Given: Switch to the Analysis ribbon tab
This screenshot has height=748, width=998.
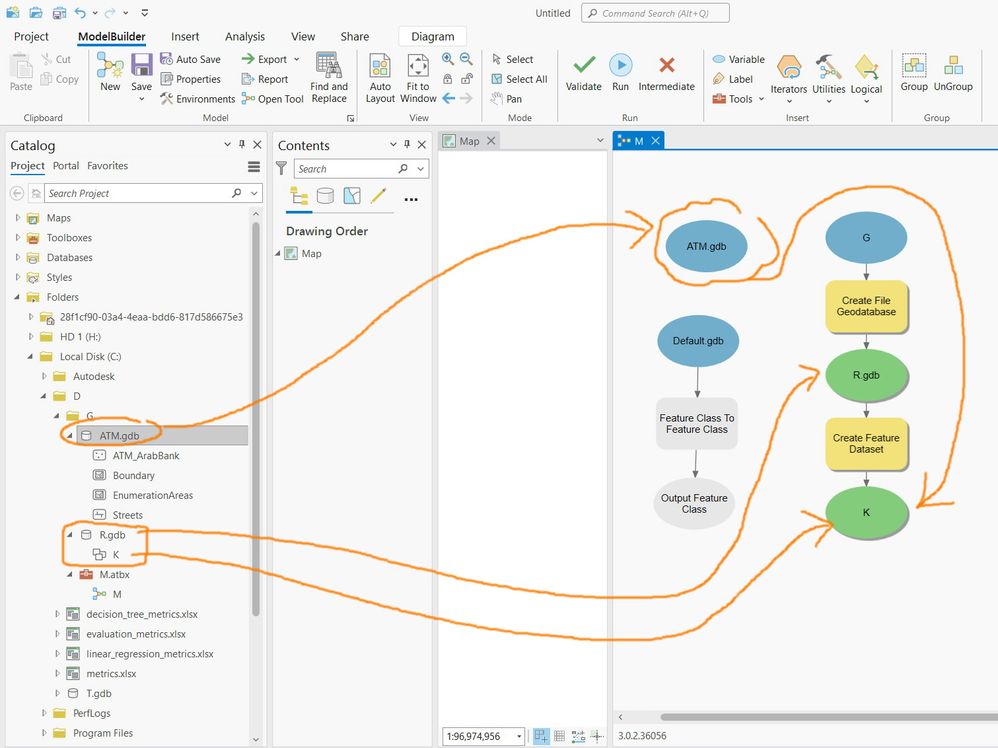Looking at the screenshot, I should click(244, 36).
